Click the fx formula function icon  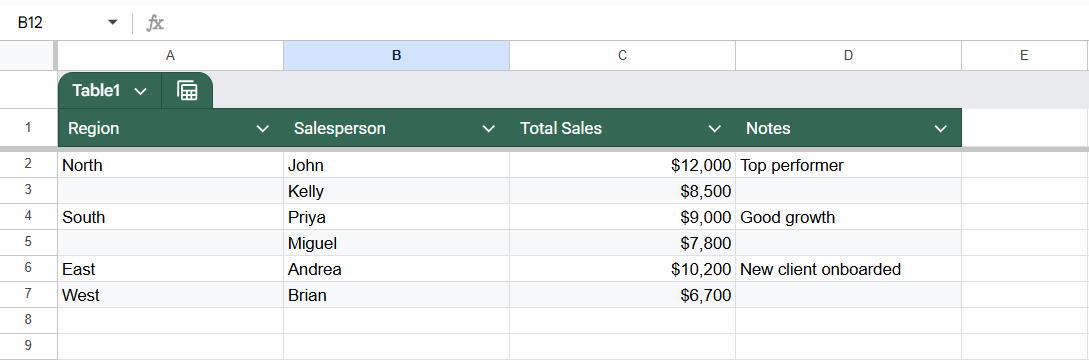click(x=155, y=23)
